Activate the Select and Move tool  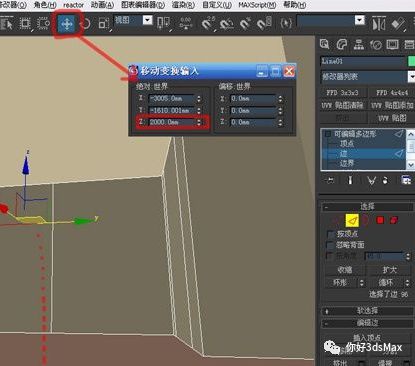pyautogui.click(x=67, y=24)
